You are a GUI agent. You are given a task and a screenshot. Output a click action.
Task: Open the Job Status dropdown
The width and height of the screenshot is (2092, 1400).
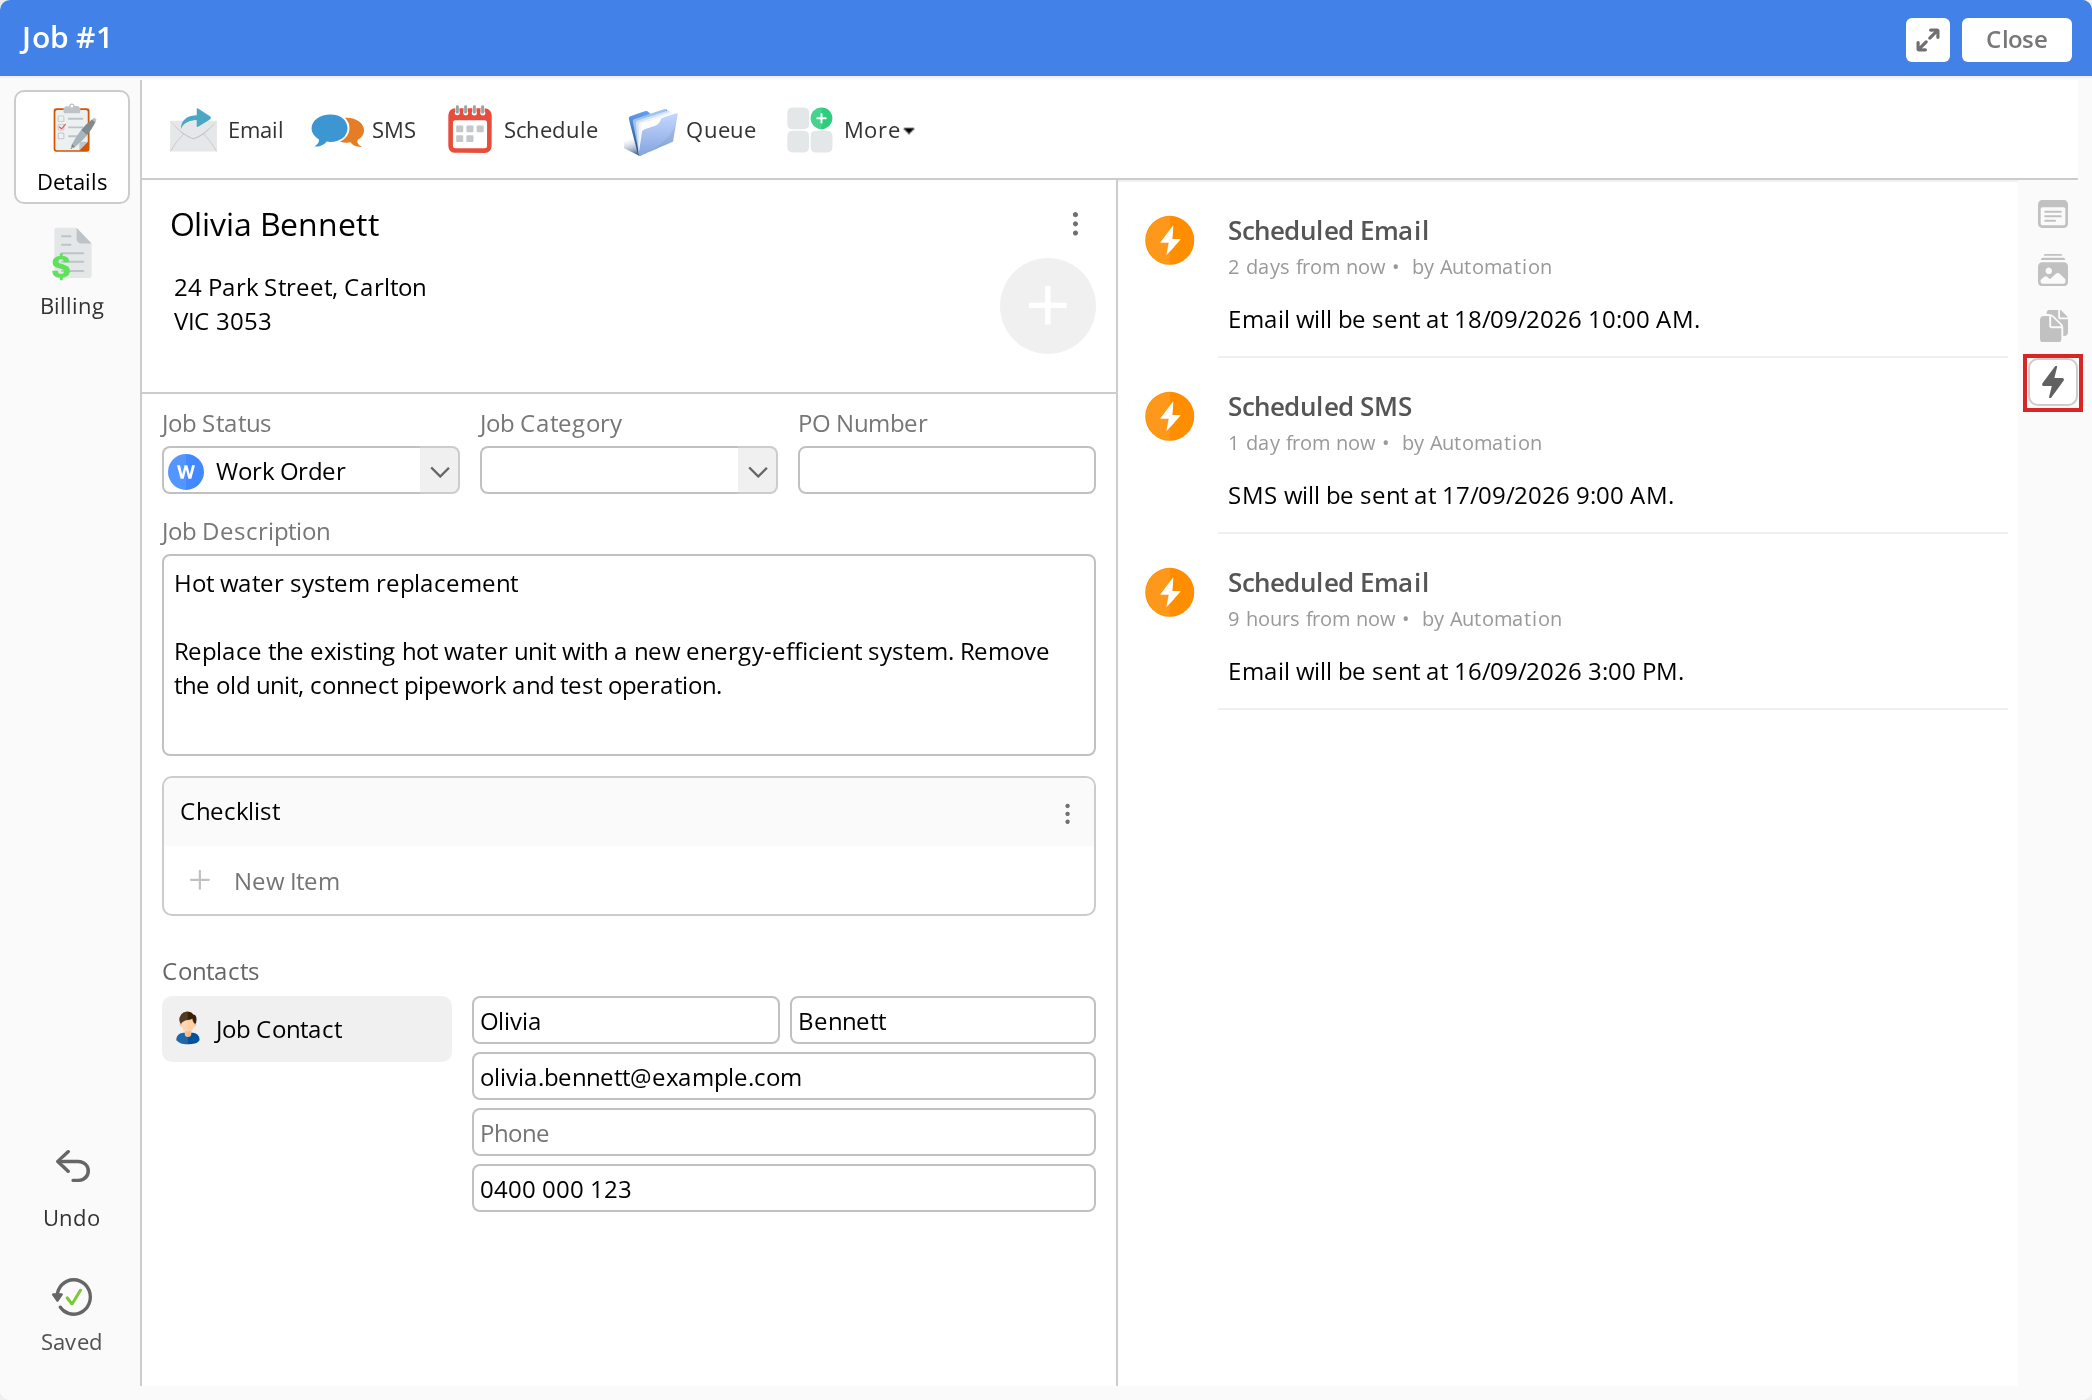311,471
